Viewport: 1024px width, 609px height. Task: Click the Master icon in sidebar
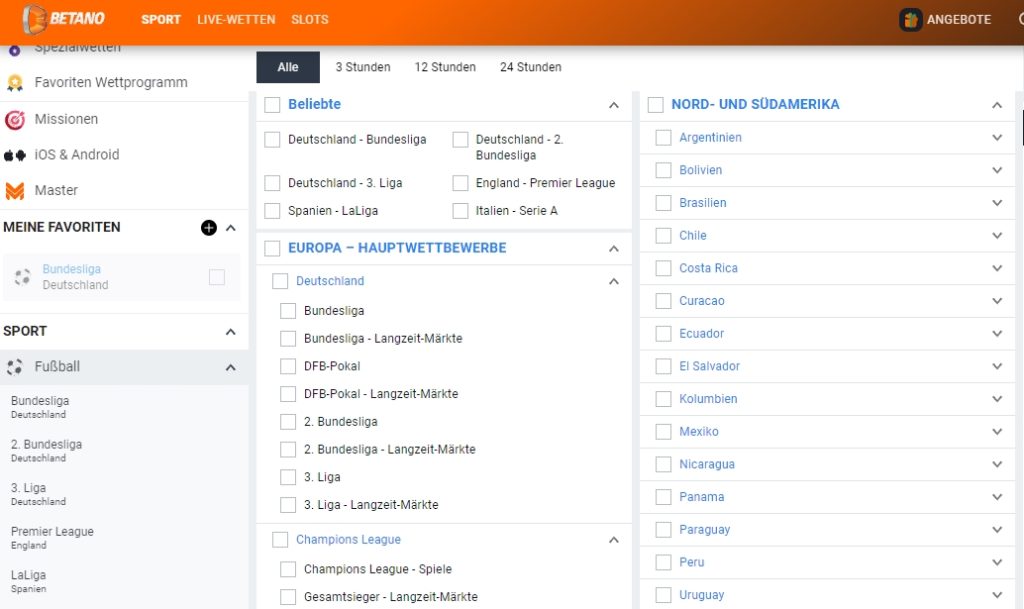(x=15, y=190)
